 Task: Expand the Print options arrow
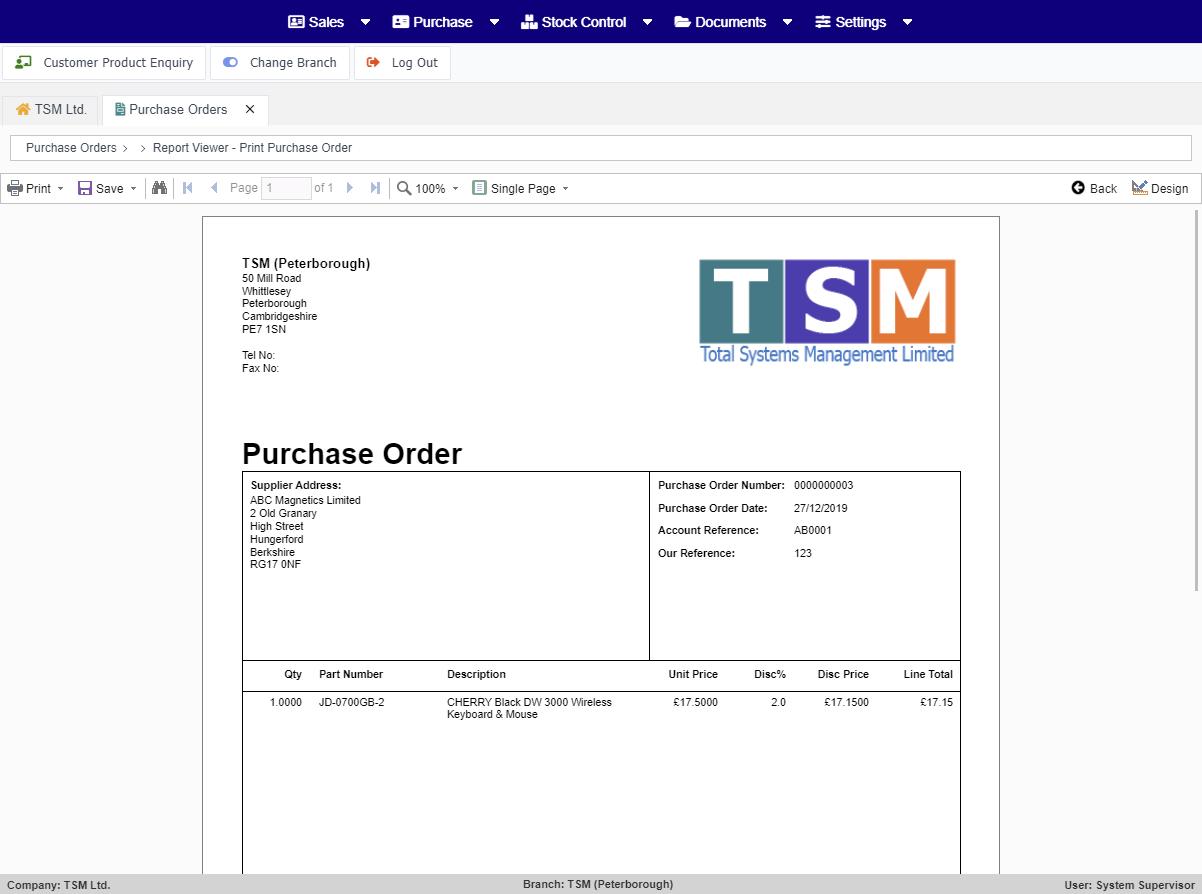60,188
